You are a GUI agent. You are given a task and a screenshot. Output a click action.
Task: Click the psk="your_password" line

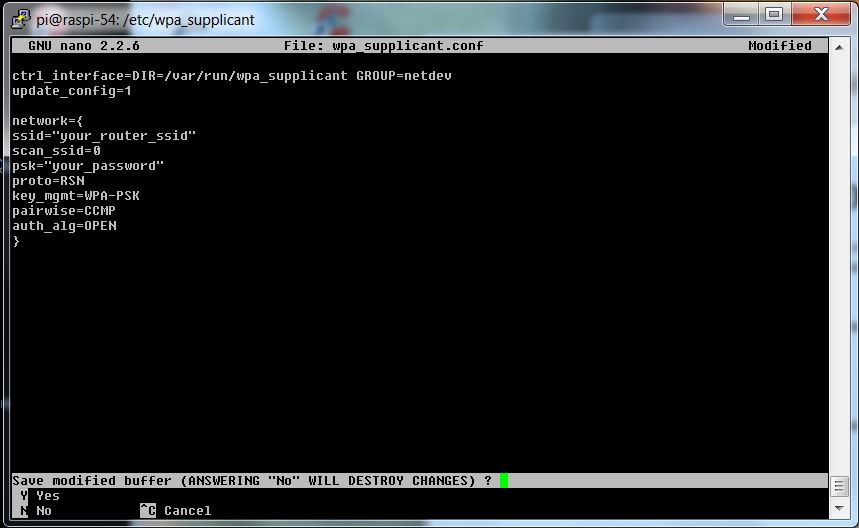[x=88, y=166]
